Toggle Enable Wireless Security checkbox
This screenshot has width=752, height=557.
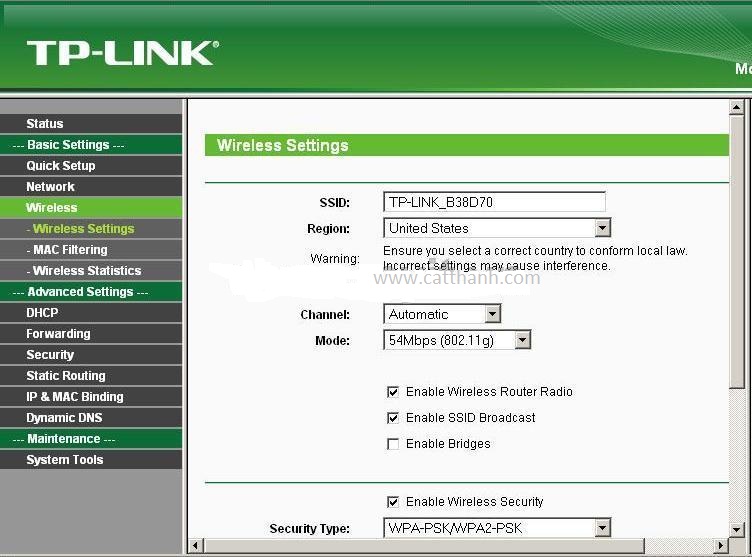[393, 502]
